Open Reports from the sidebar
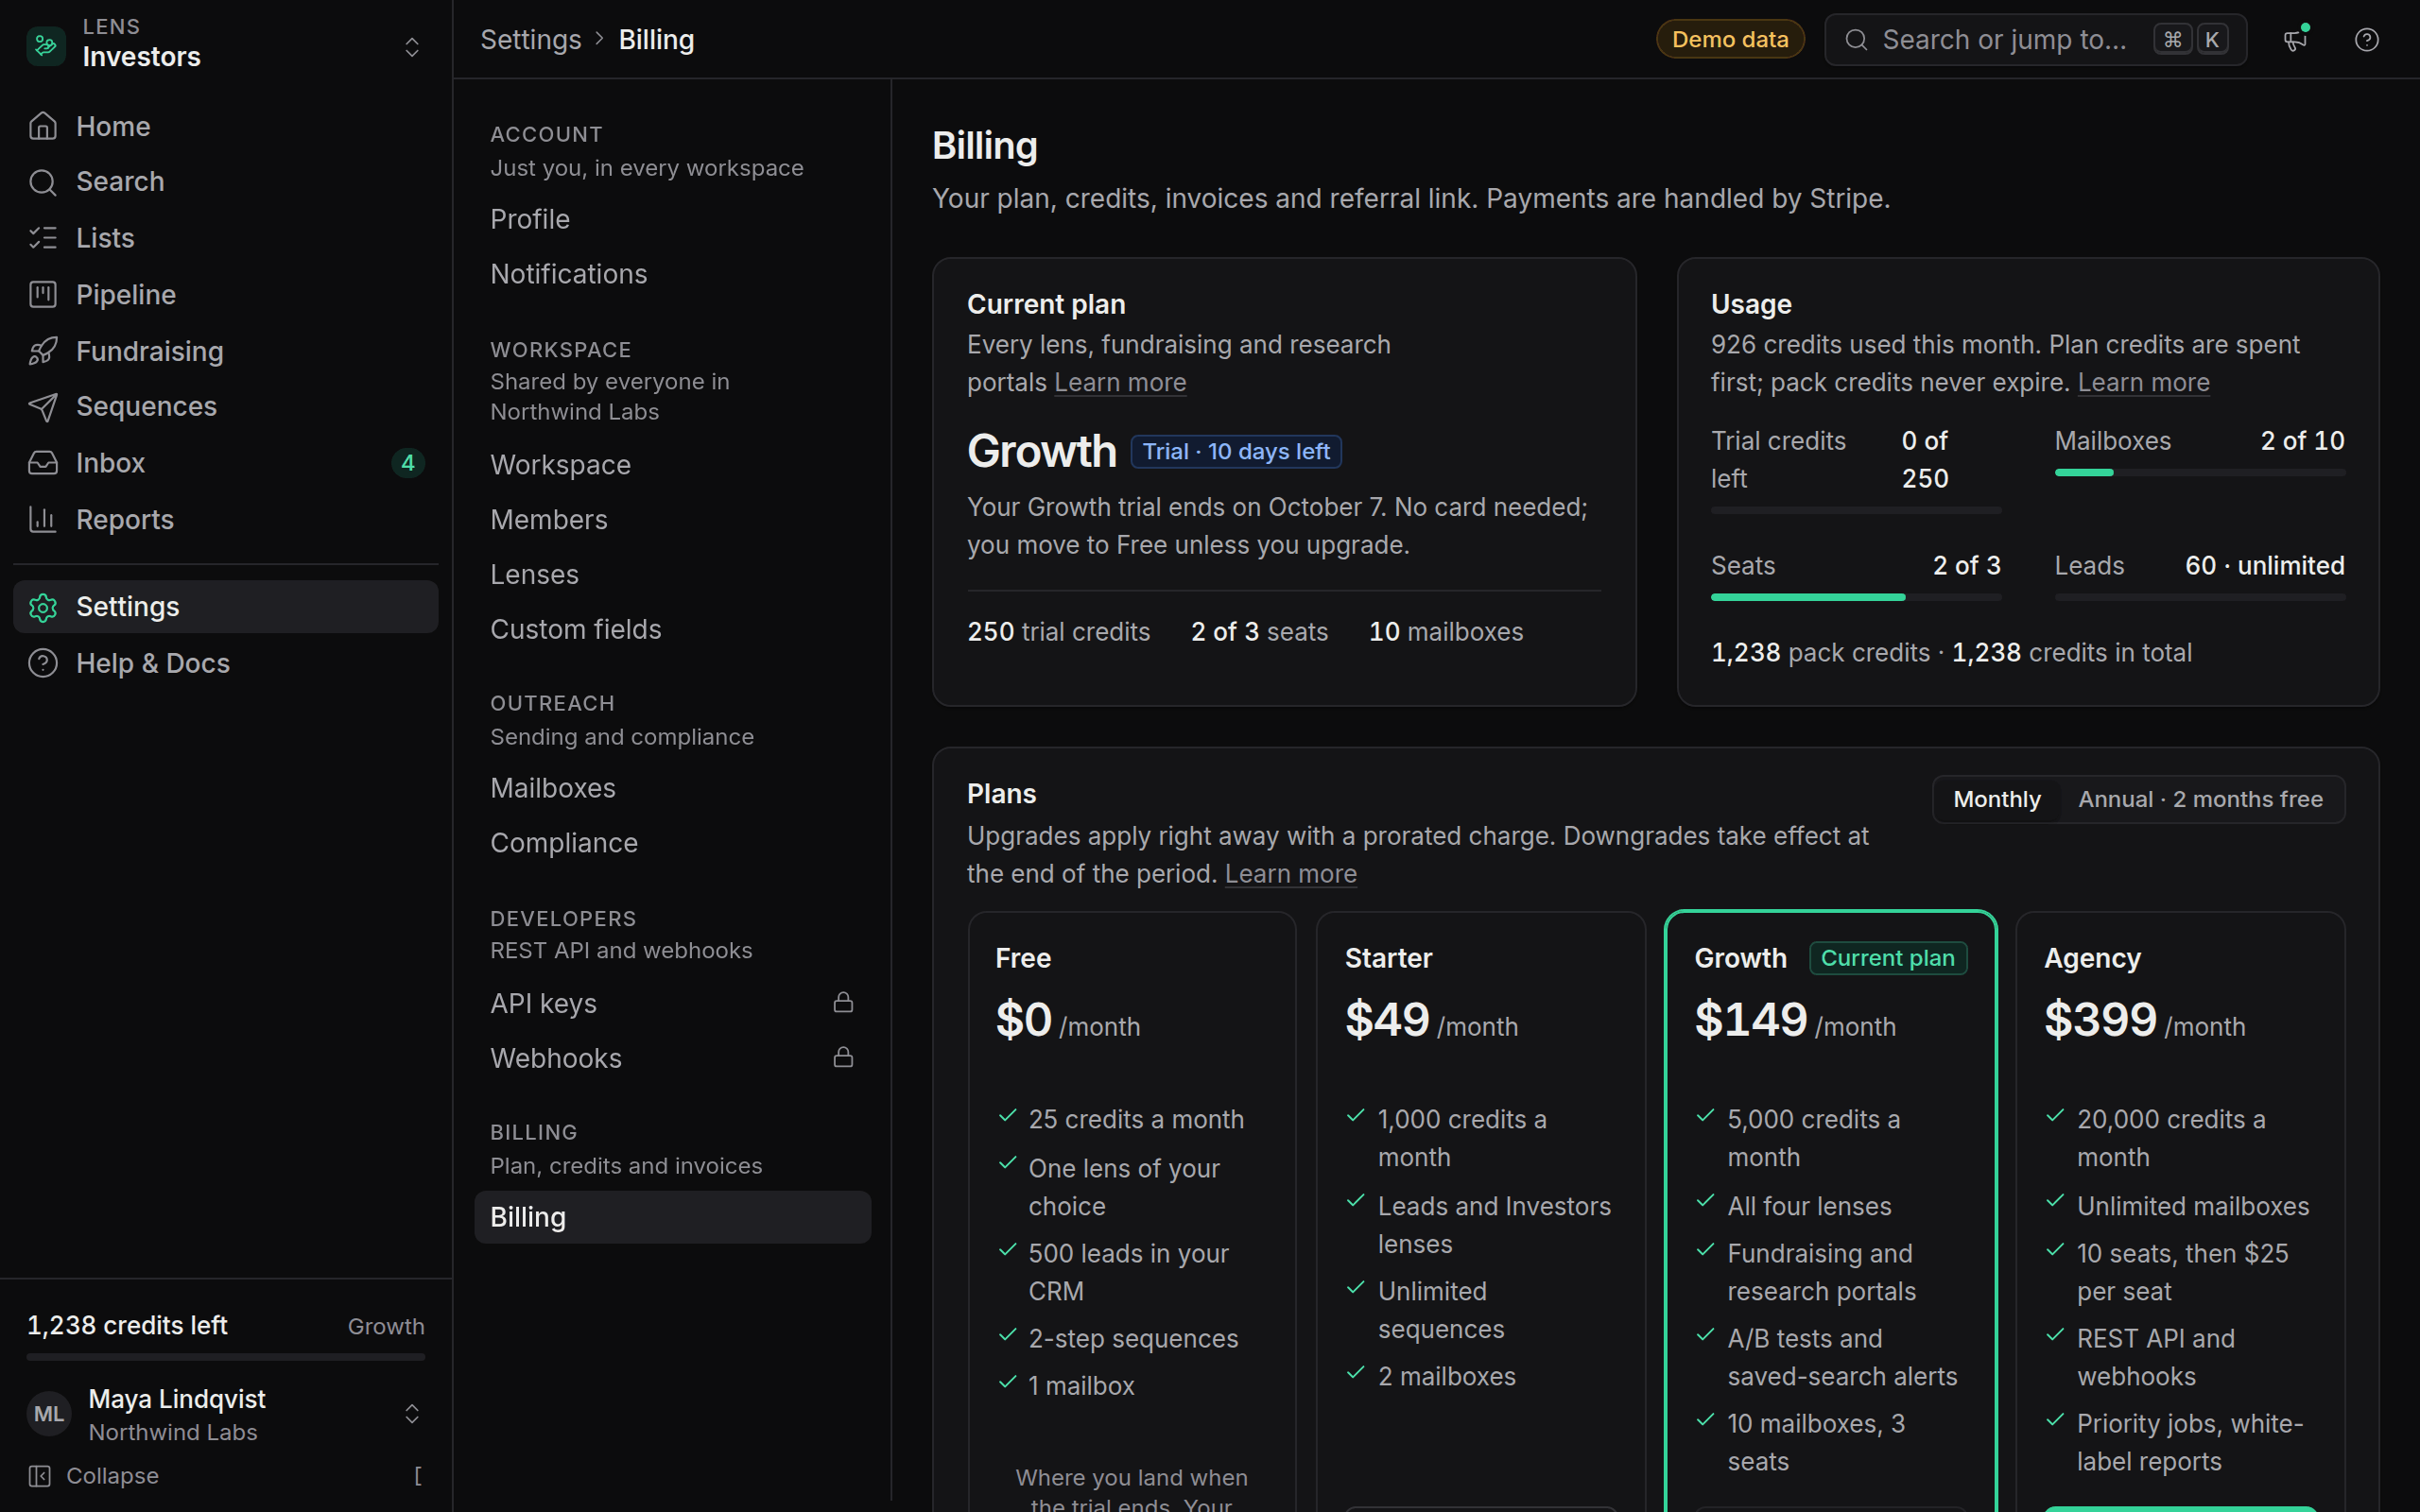Screen dimensions: 2420x1512 click(226, 520)
